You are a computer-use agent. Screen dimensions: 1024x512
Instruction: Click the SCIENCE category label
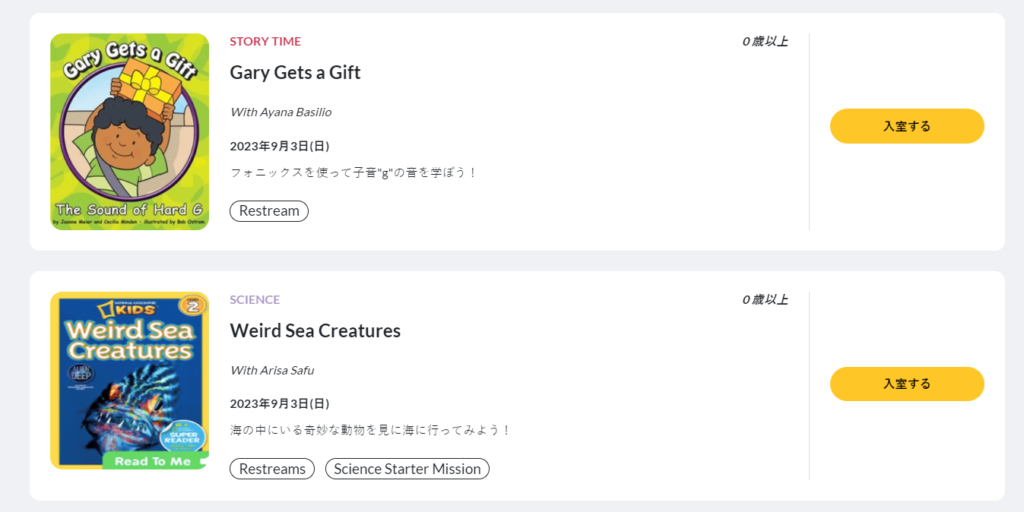[255, 300]
